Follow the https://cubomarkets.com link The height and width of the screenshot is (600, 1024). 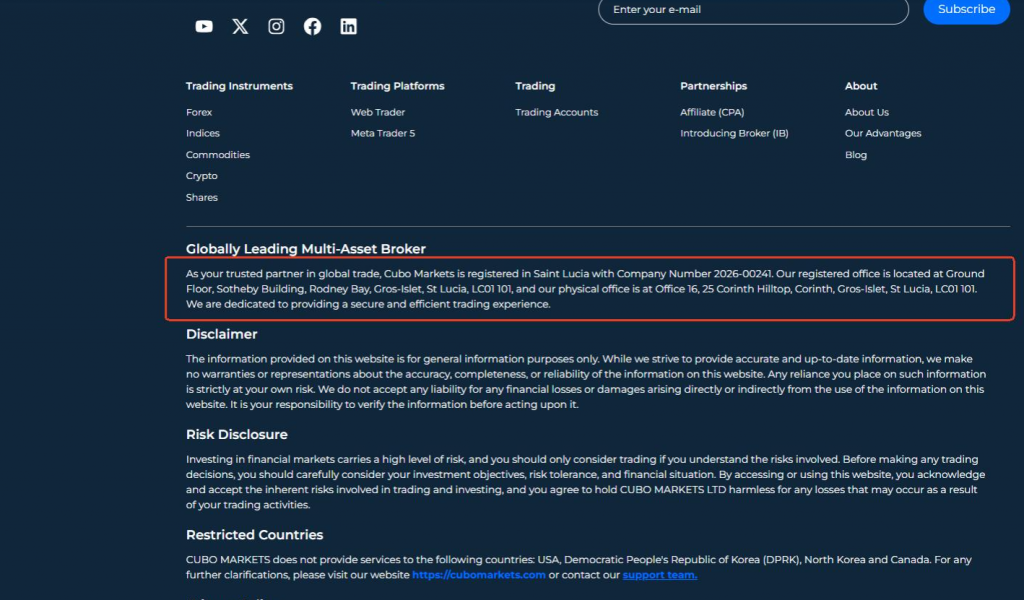479,575
